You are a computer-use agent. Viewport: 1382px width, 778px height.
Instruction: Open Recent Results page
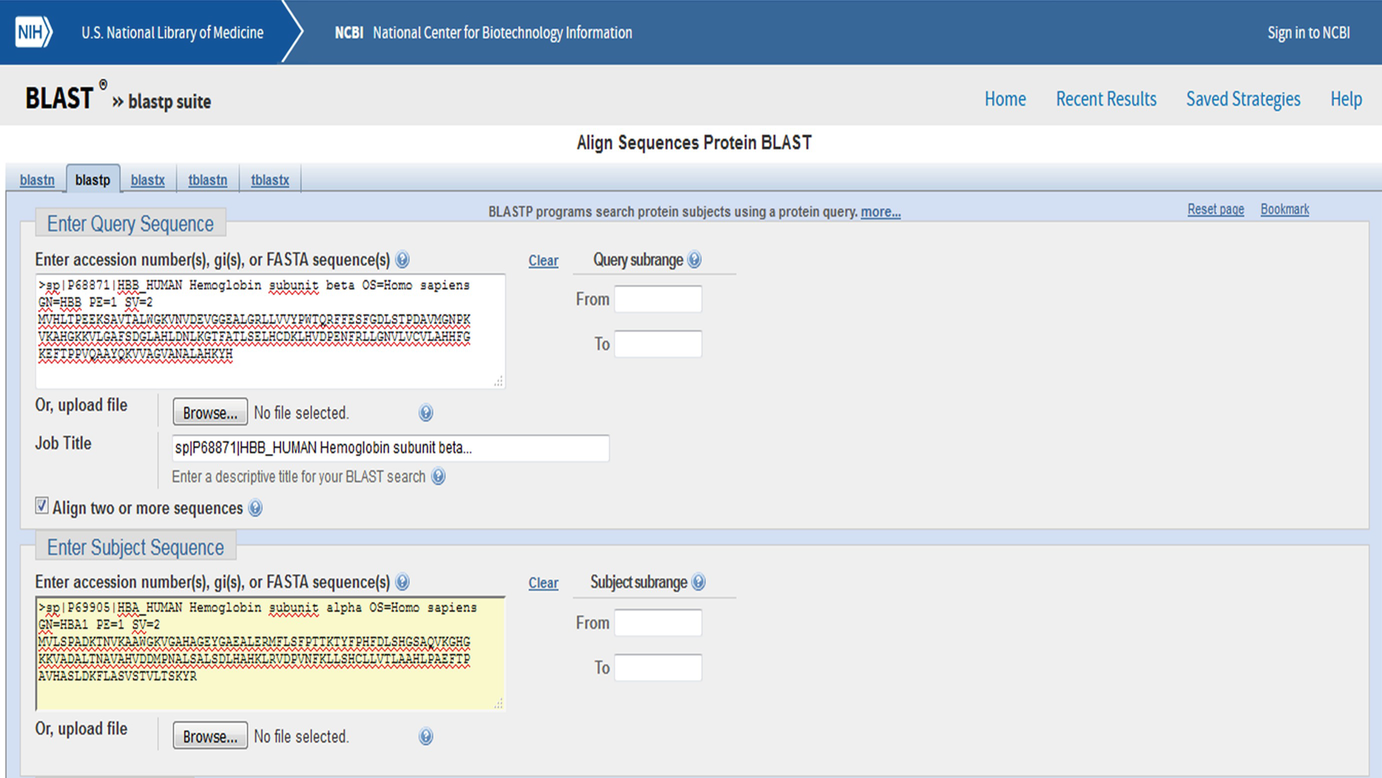click(x=1106, y=99)
